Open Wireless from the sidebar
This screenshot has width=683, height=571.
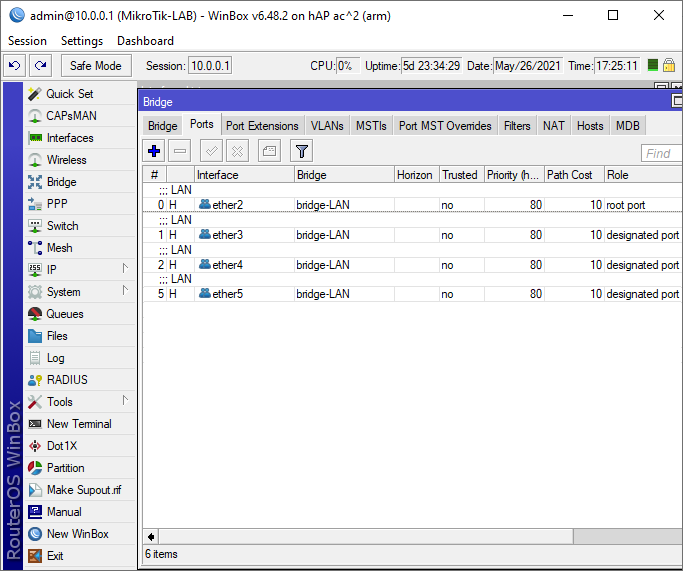[80, 160]
